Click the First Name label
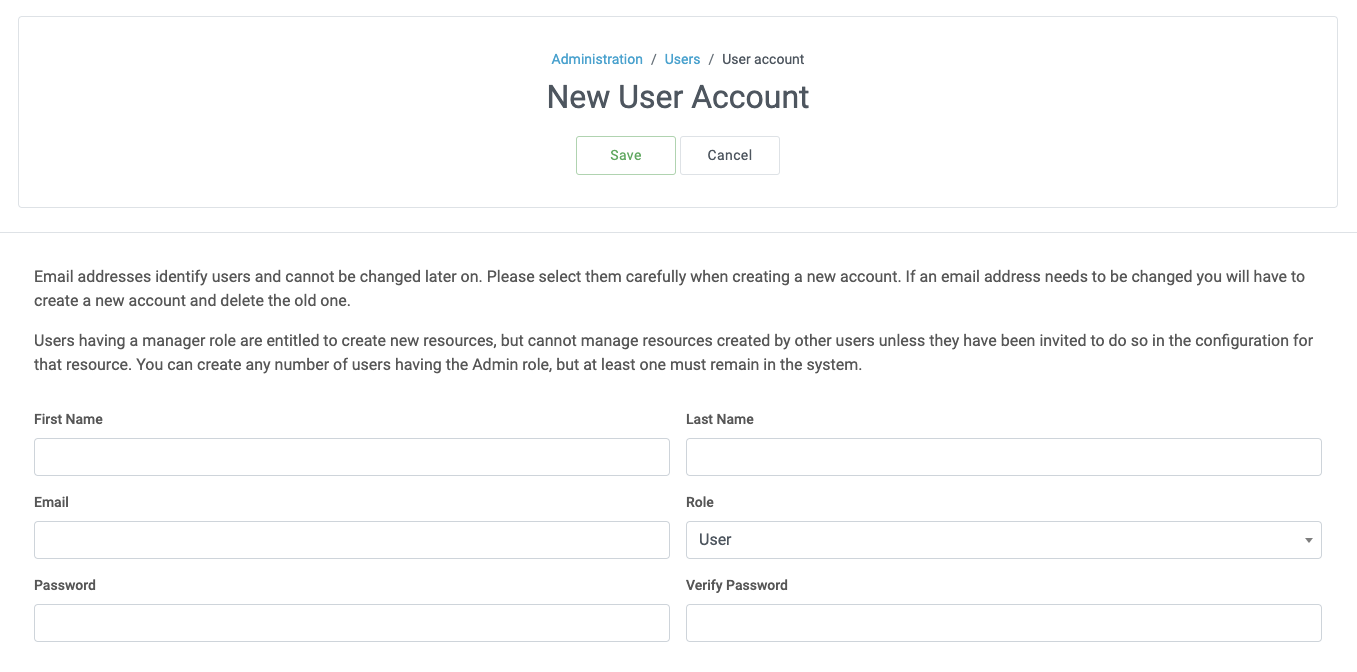This screenshot has height=672, width=1357. [x=68, y=419]
